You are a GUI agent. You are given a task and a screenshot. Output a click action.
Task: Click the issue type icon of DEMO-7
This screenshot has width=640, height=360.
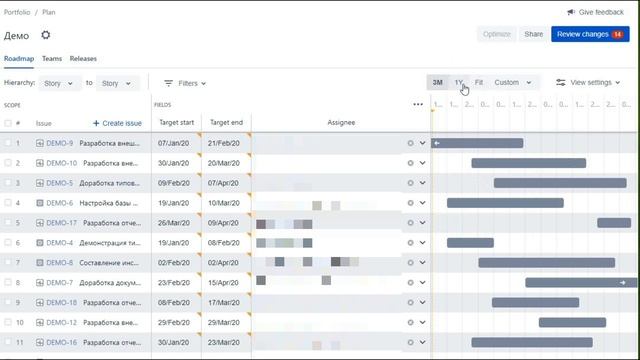[40, 283]
